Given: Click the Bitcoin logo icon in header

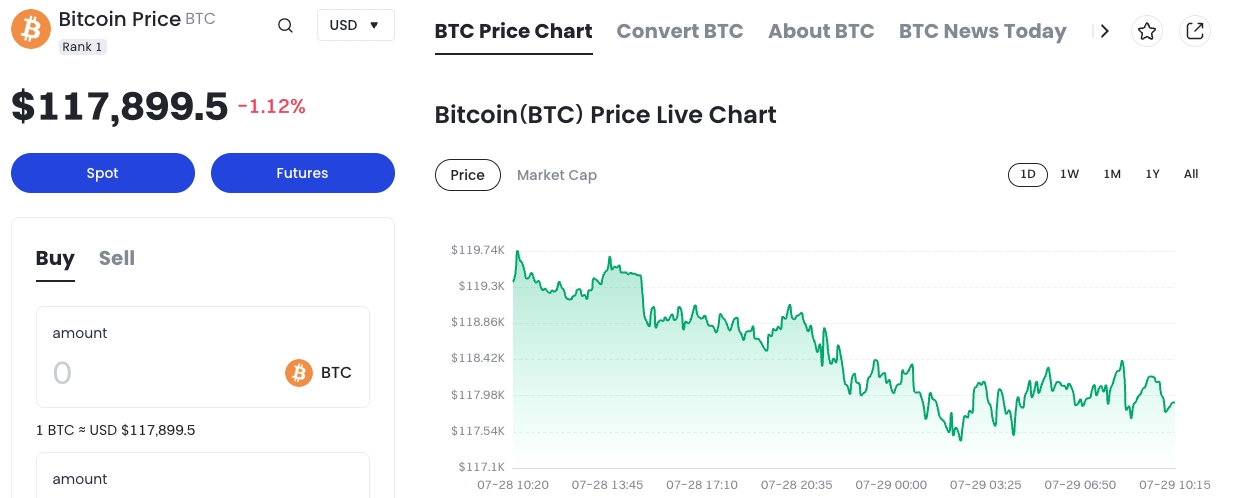Looking at the screenshot, I should click(31, 29).
